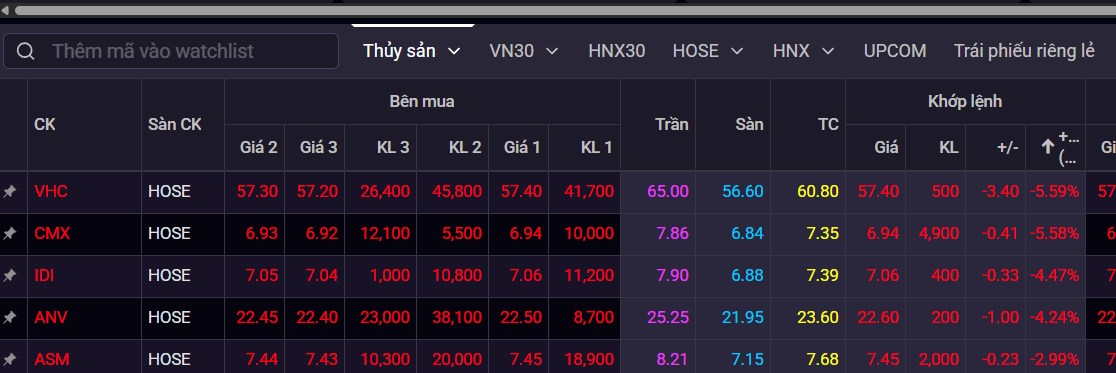Screen dimensions: 1116x373
Task: Click ANV reference price 23.60
Action: [818, 317]
